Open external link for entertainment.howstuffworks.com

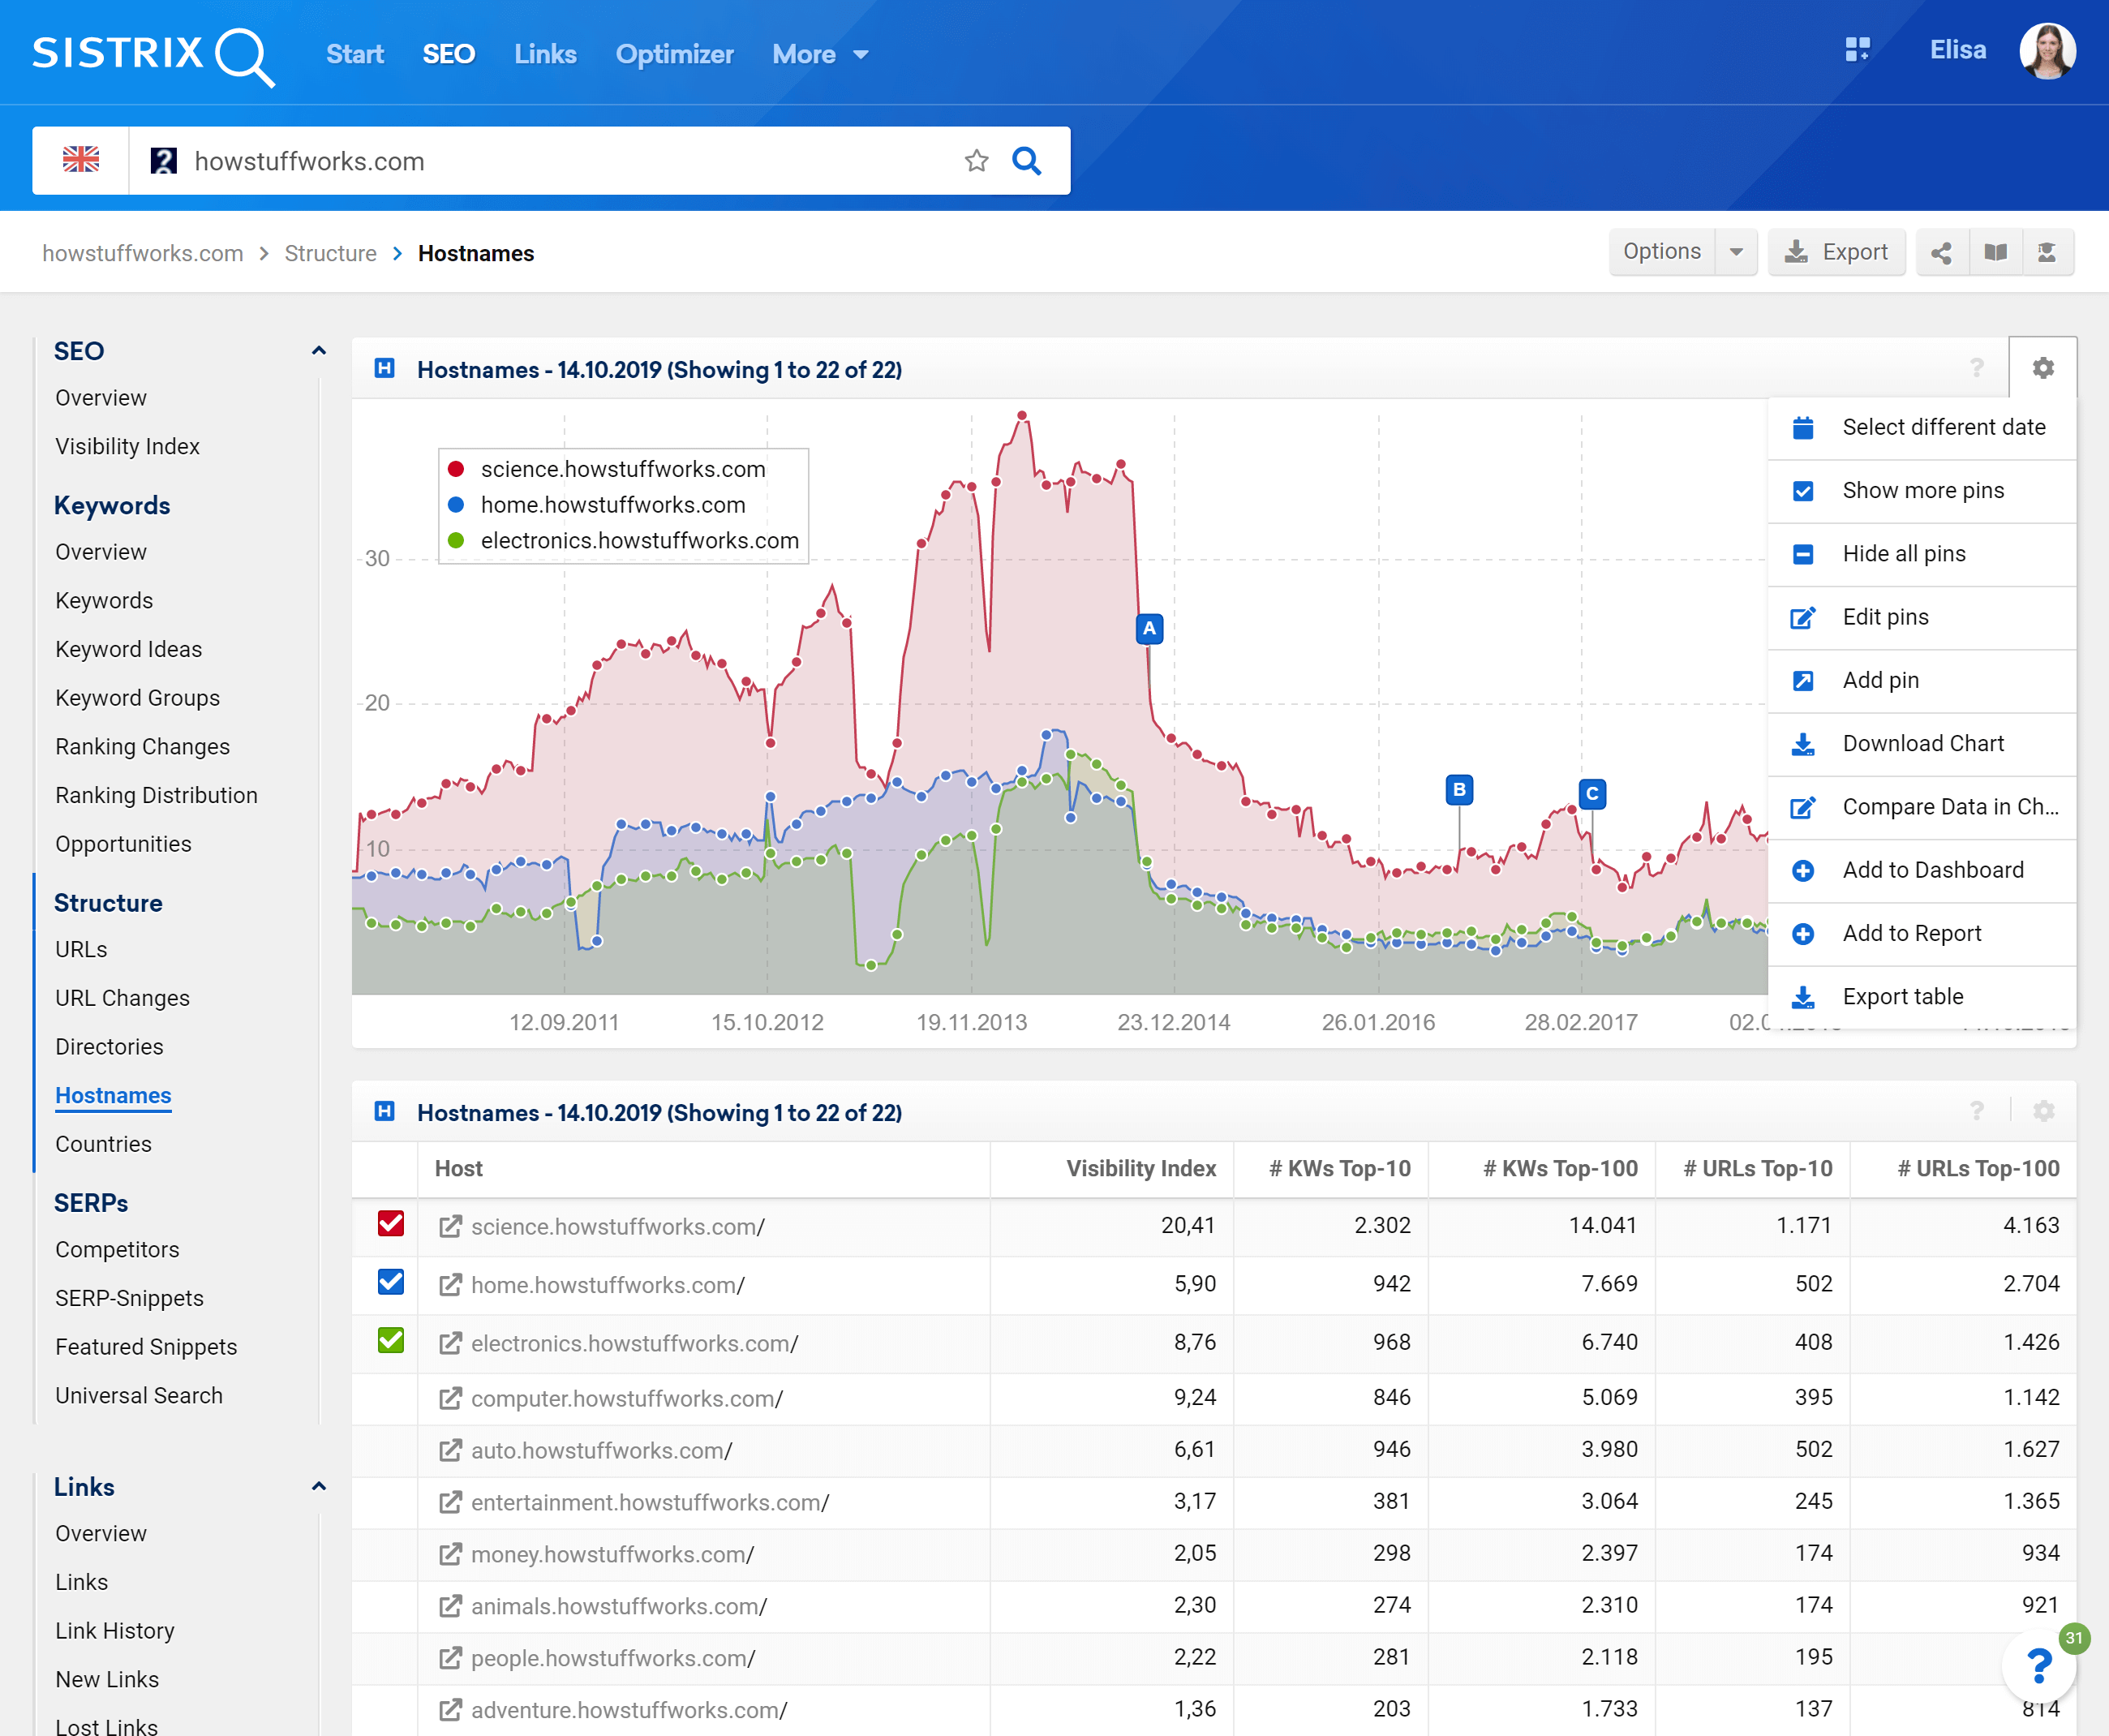(x=450, y=1502)
